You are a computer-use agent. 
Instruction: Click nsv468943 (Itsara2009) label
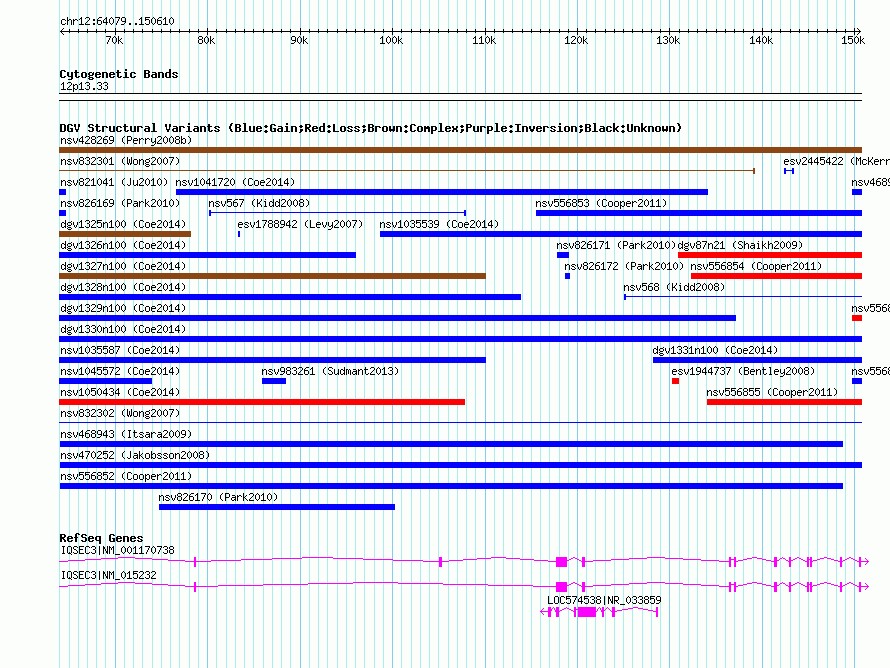126,434
